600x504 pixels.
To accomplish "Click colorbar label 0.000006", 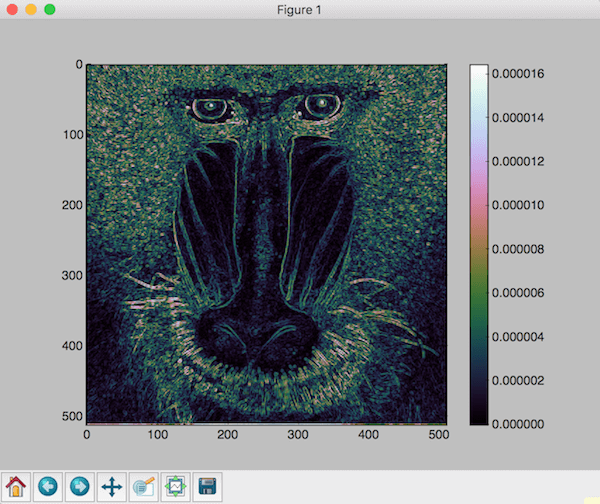I will click(518, 293).
